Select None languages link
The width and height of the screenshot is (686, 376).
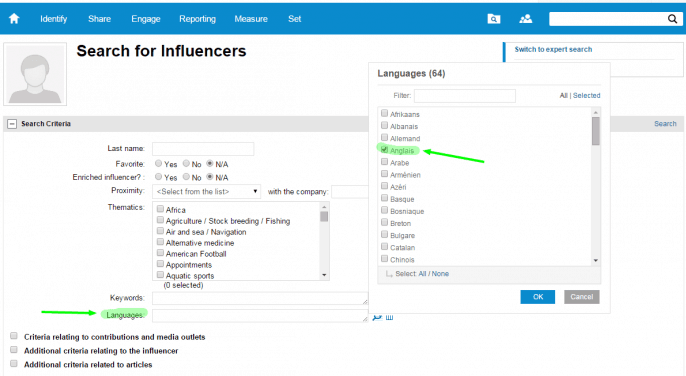tap(440, 274)
